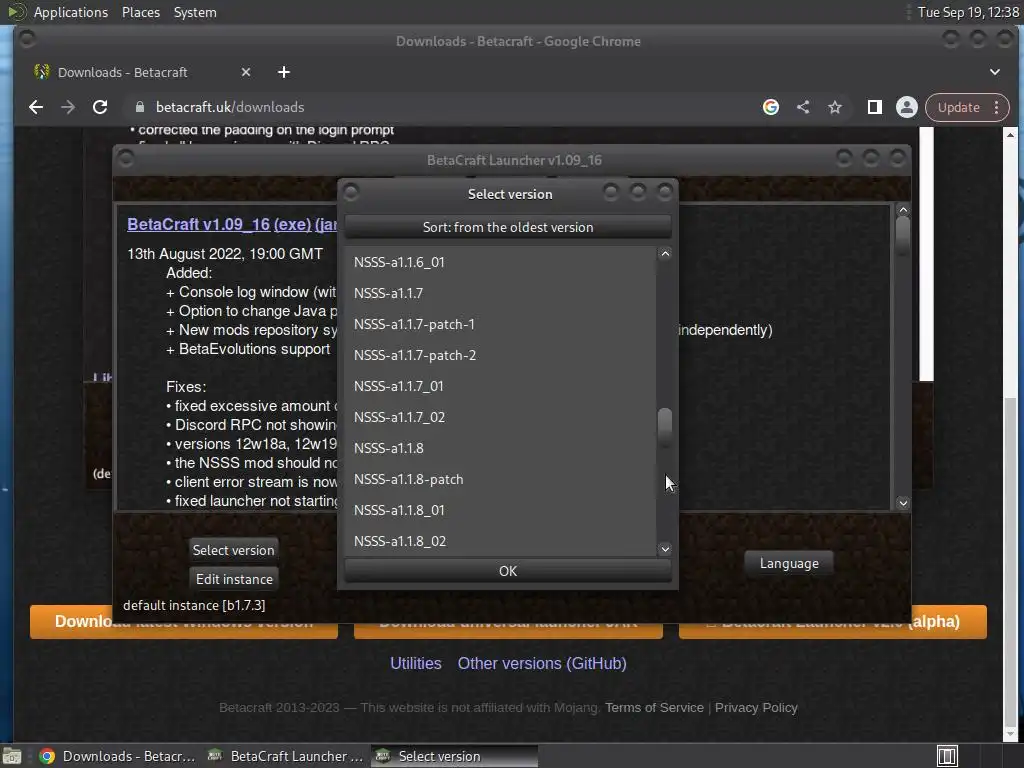Select version NSSS-a1.1.7-patch-1

coord(500,324)
